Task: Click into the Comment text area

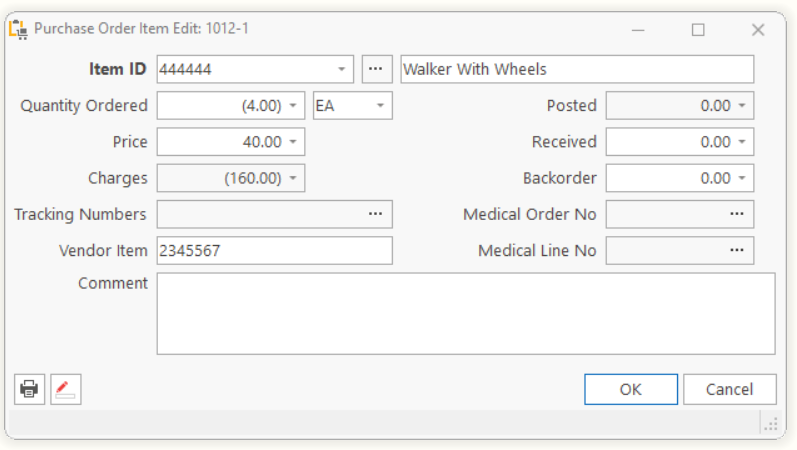Action: 465,313
